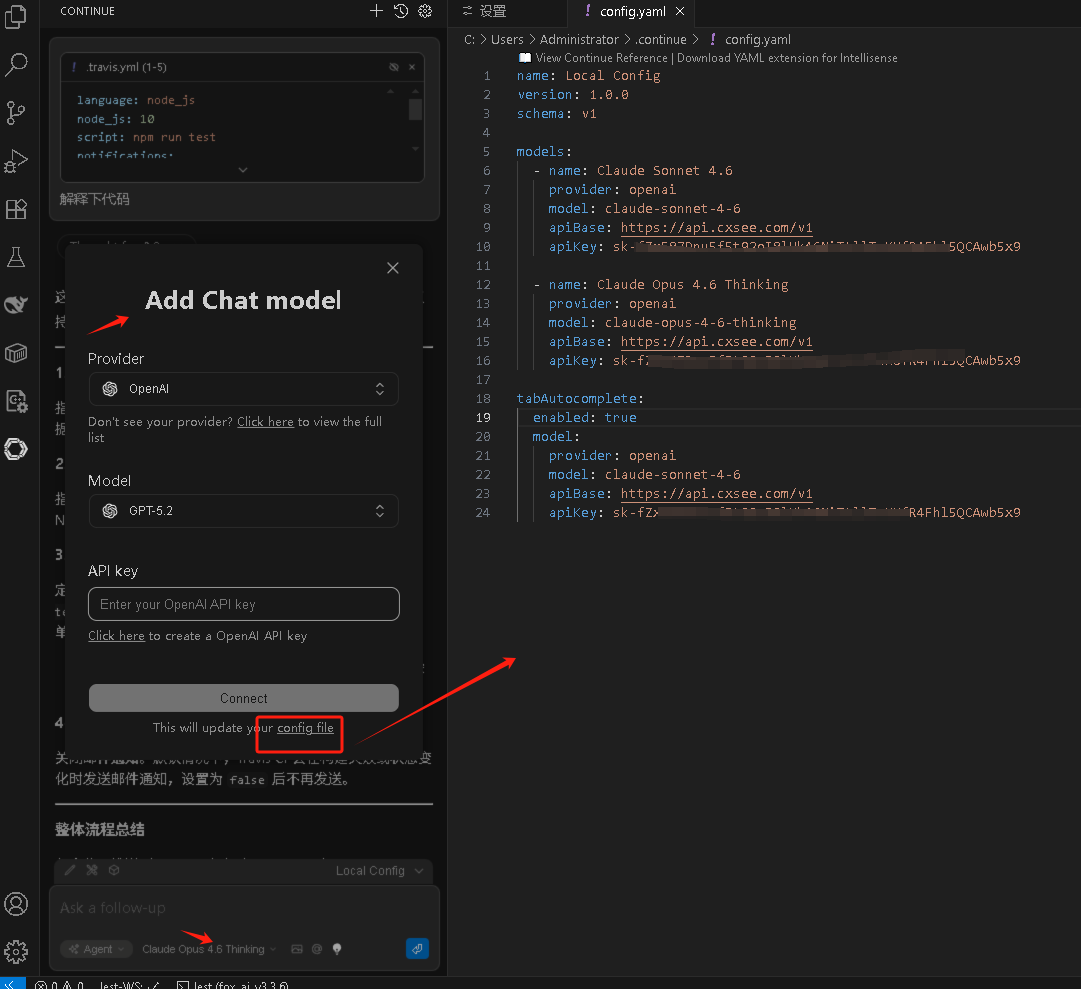Click 'config.yaml' in the breadcrumb path
1081x989 pixels.
(758, 39)
